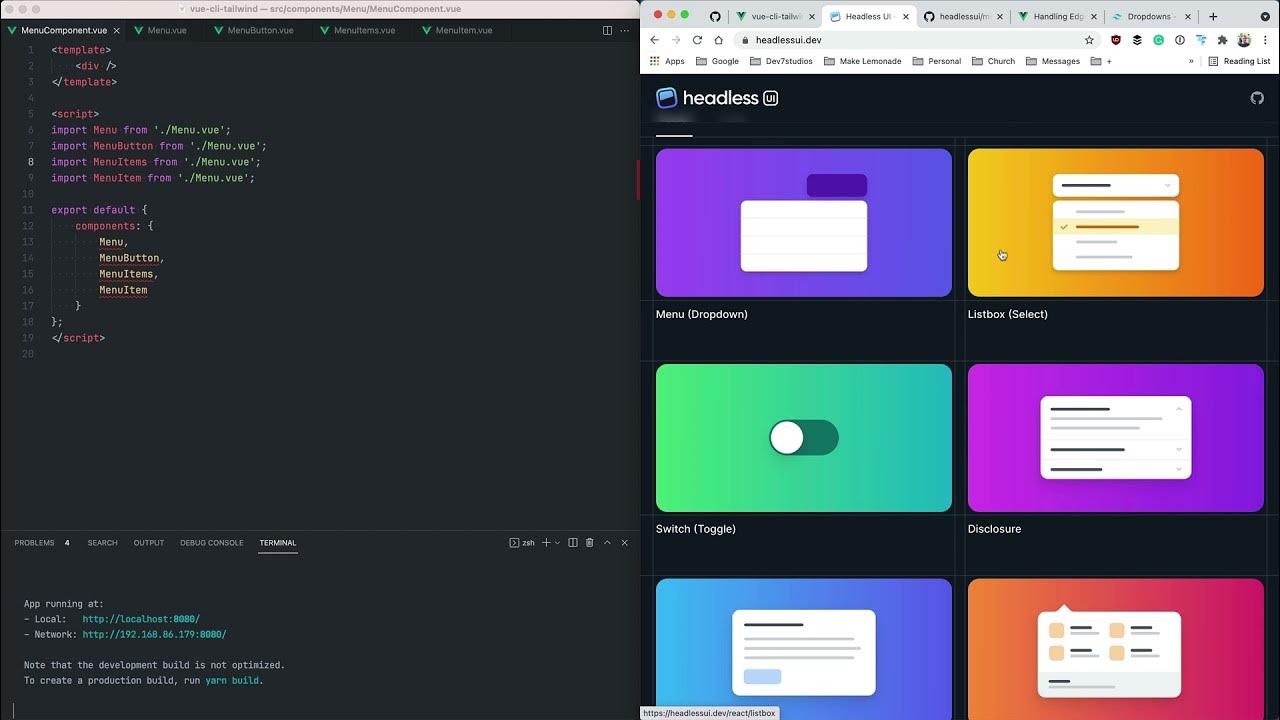Switch to the vue-cli-tailwind browser tab

point(774,16)
